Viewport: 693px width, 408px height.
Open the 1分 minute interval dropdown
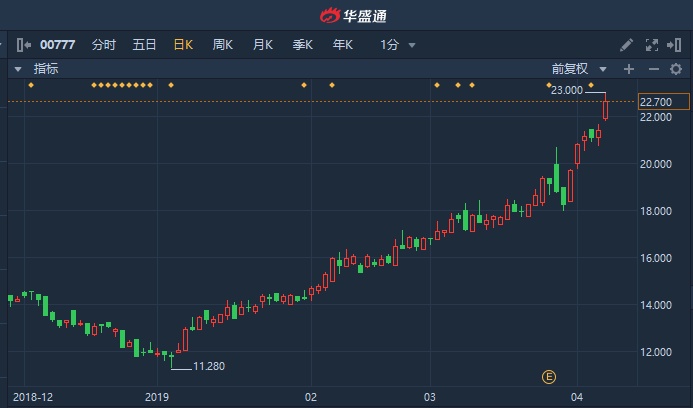tap(398, 45)
